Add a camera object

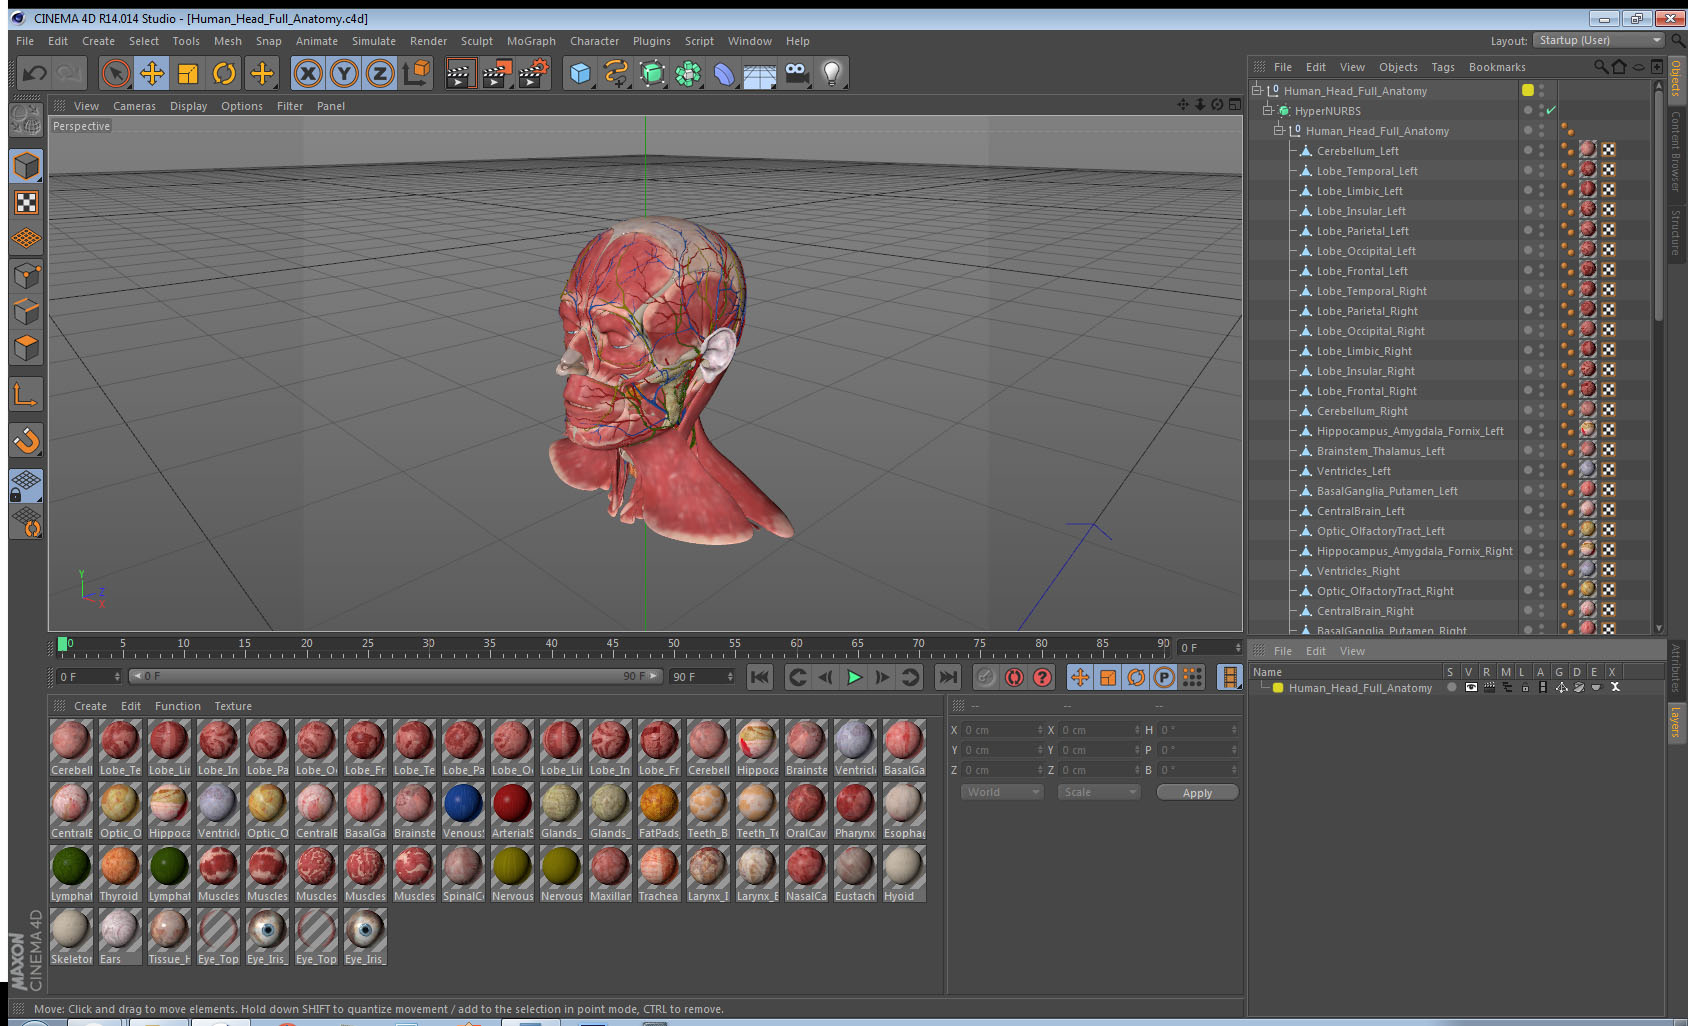coord(796,73)
